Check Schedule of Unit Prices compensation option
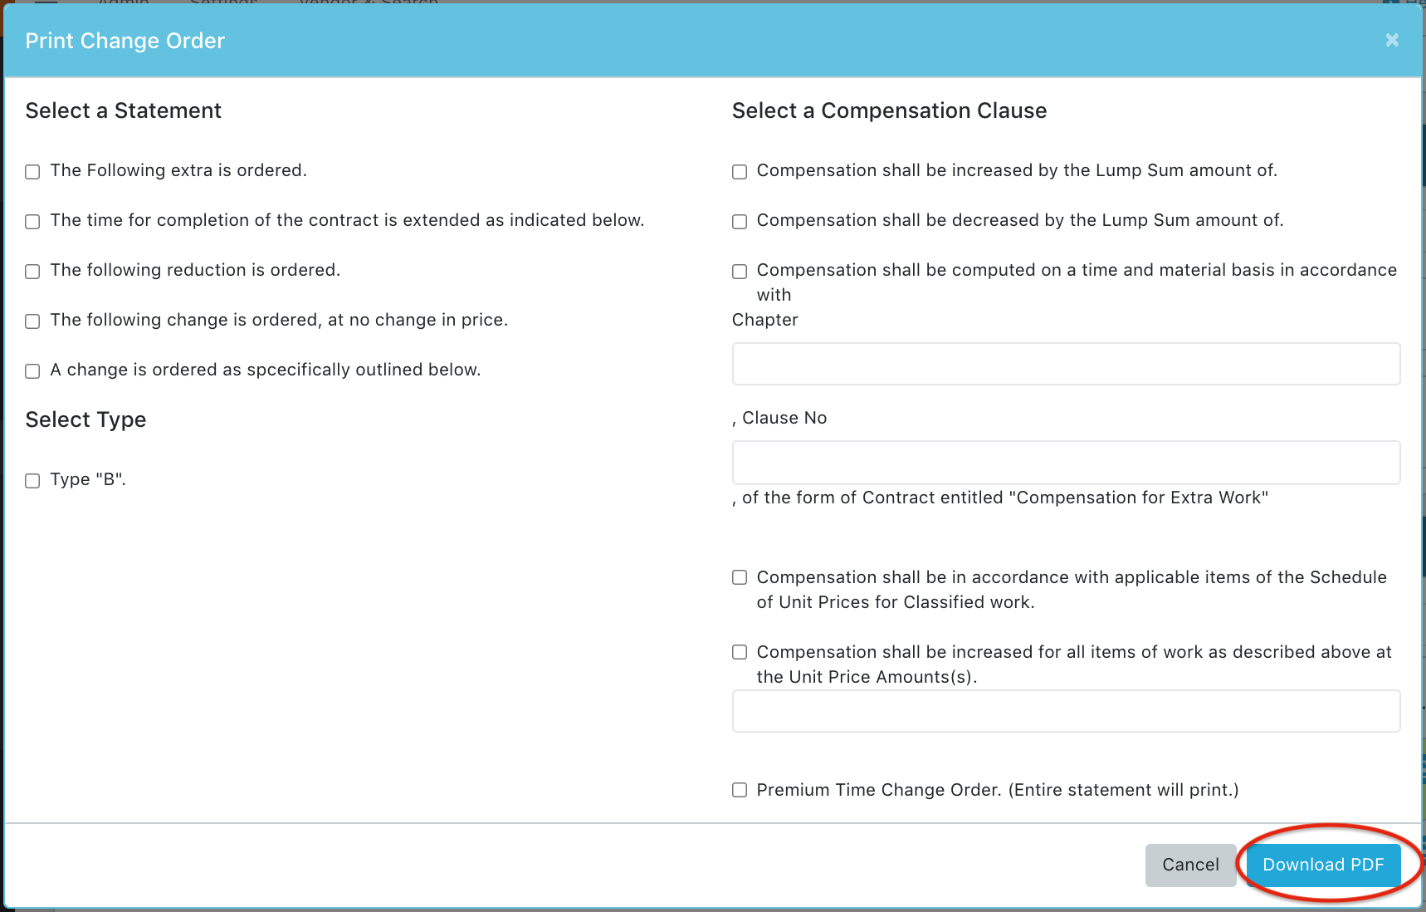 coord(740,578)
